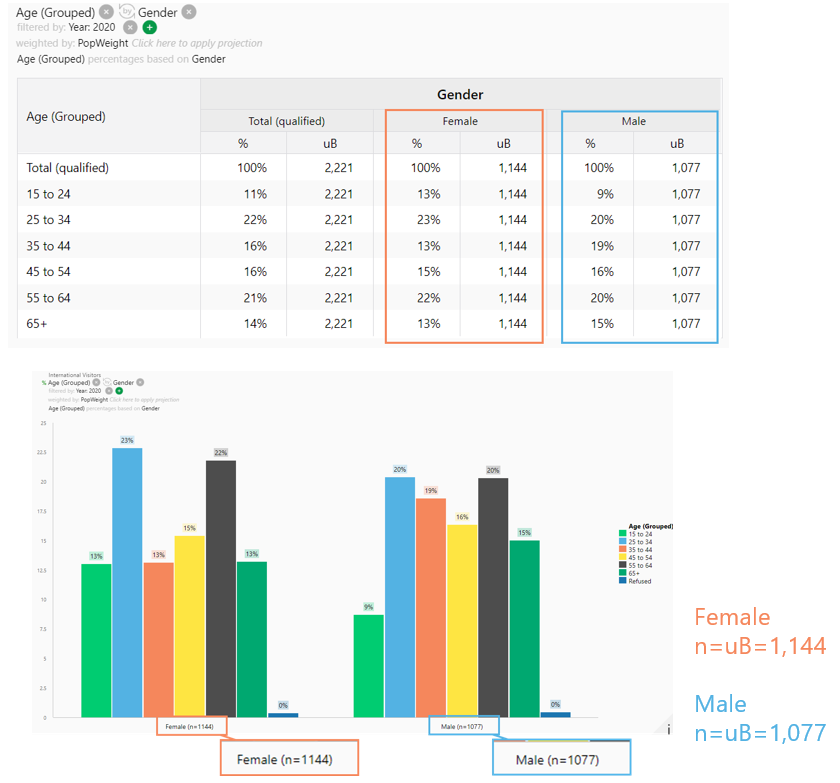Select the International Visitors title
This screenshot has height=783, width=840.
click(74, 375)
